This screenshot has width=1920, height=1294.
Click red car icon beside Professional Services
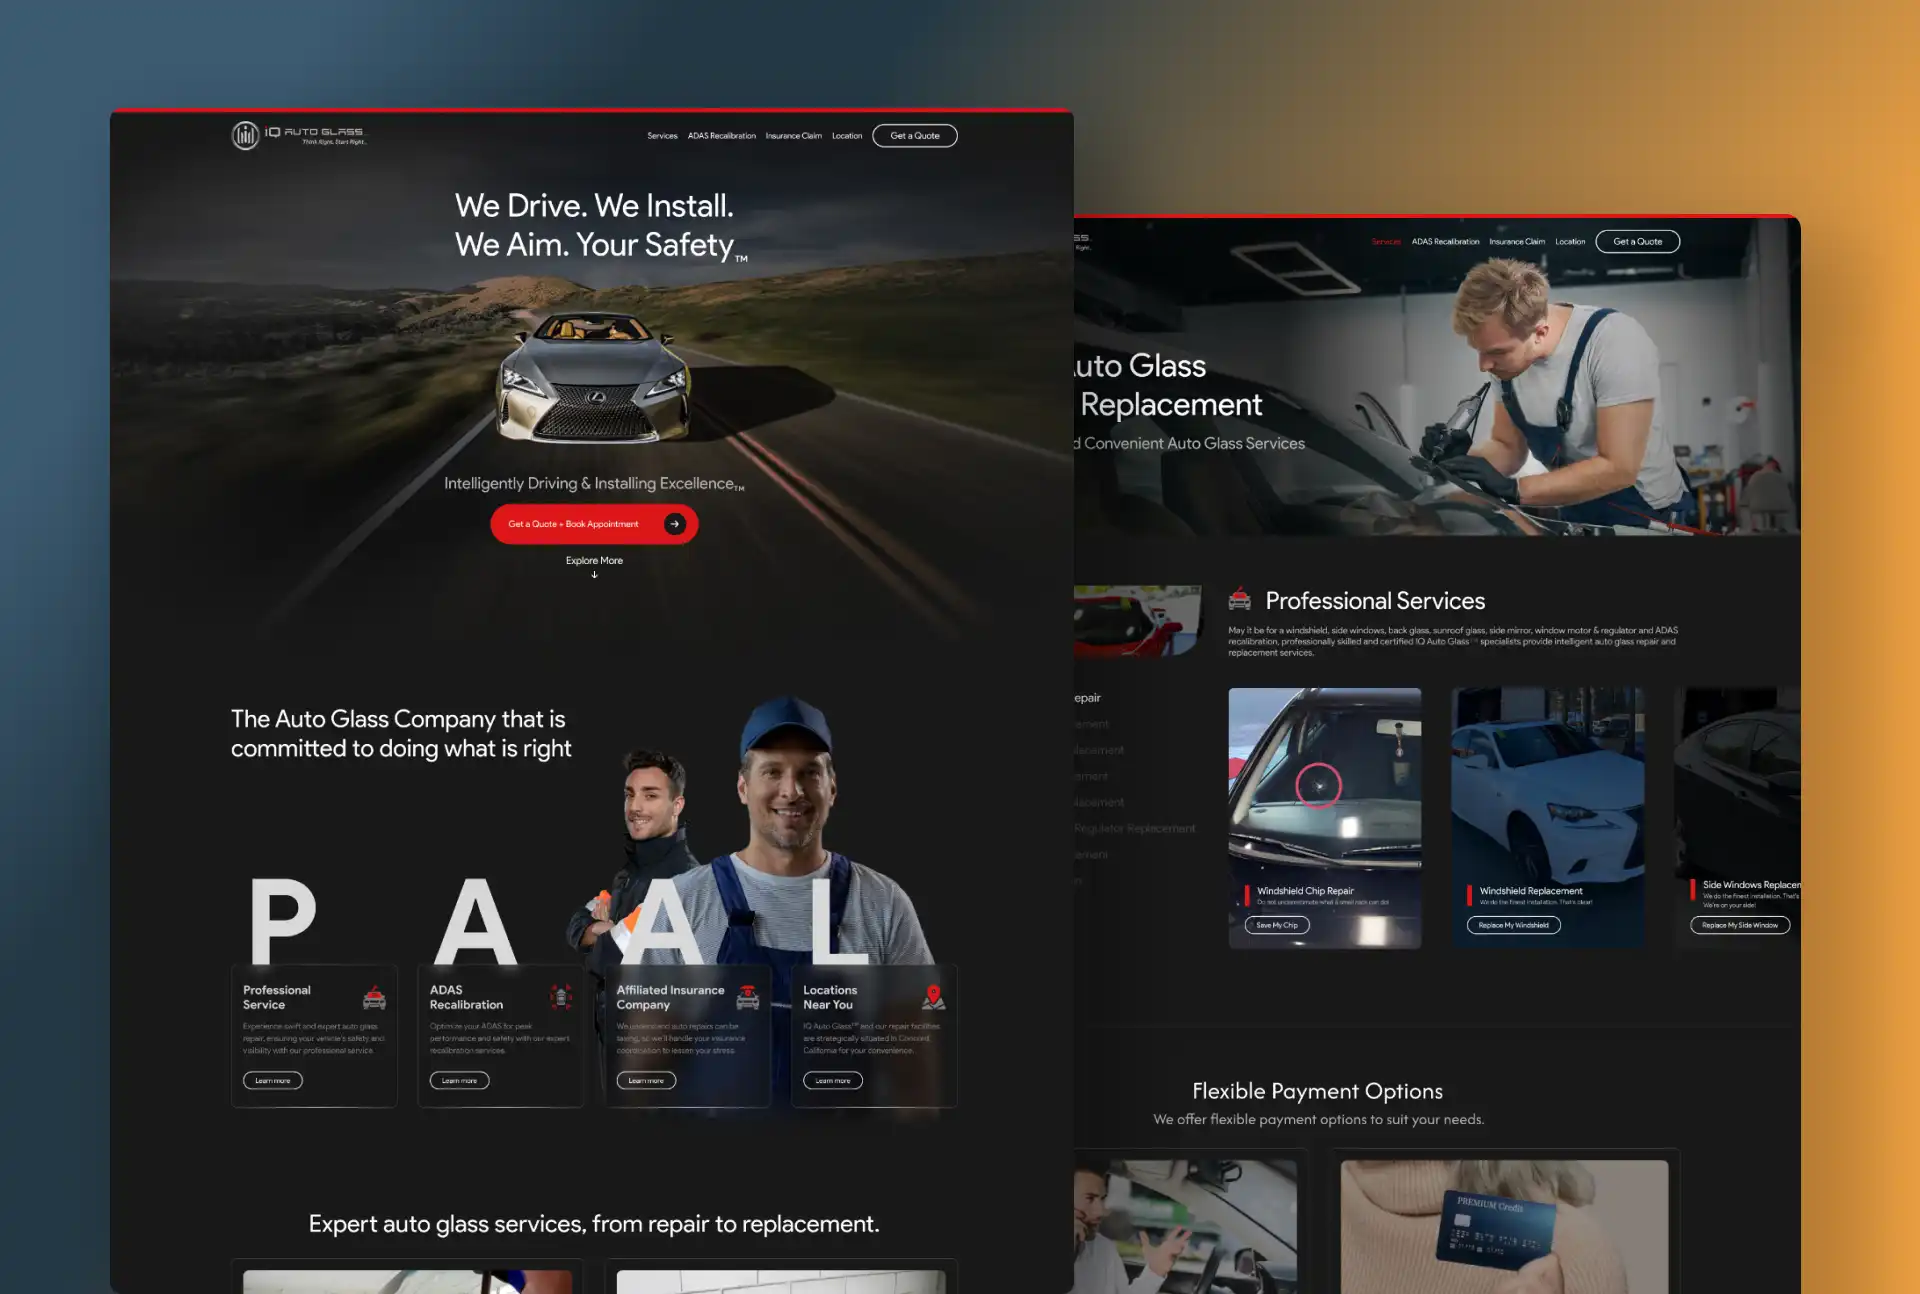point(1240,599)
